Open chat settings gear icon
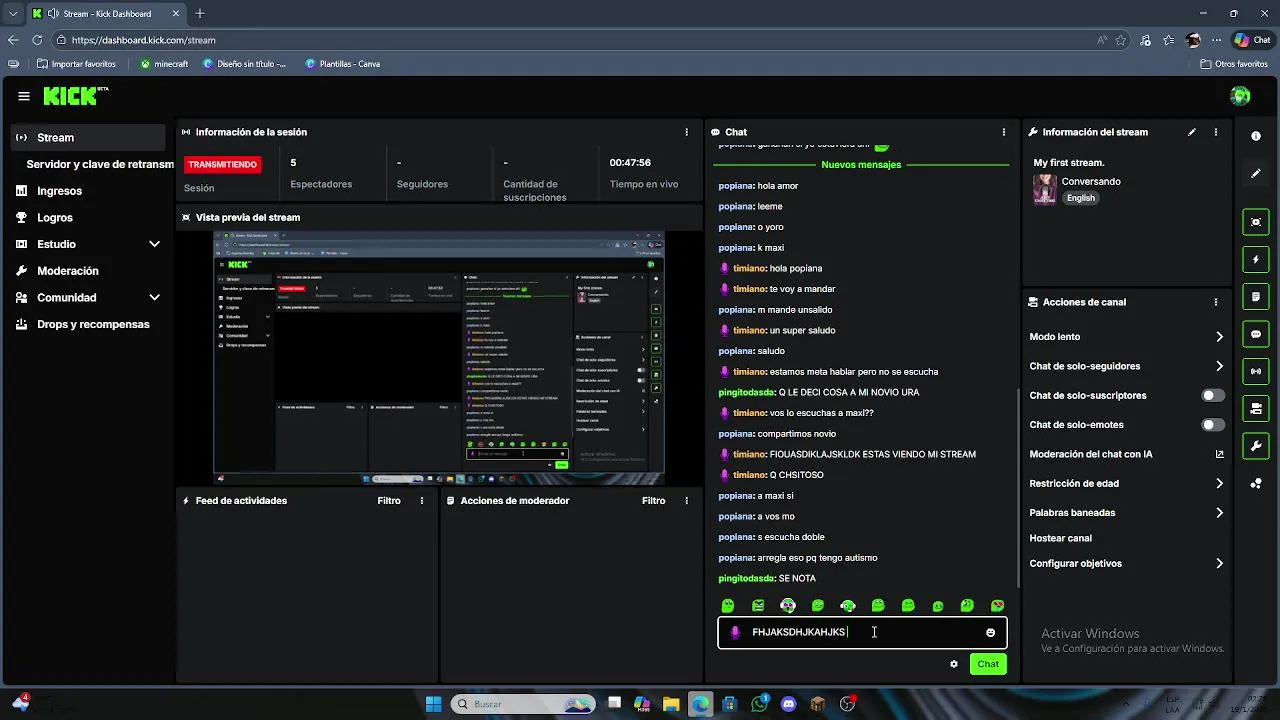The width and height of the screenshot is (1280, 720). 954,664
